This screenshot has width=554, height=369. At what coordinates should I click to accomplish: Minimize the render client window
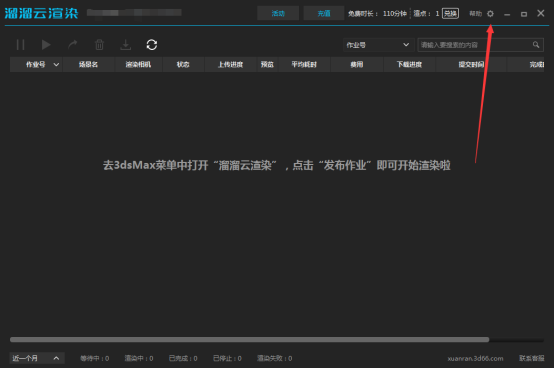(507, 14)
